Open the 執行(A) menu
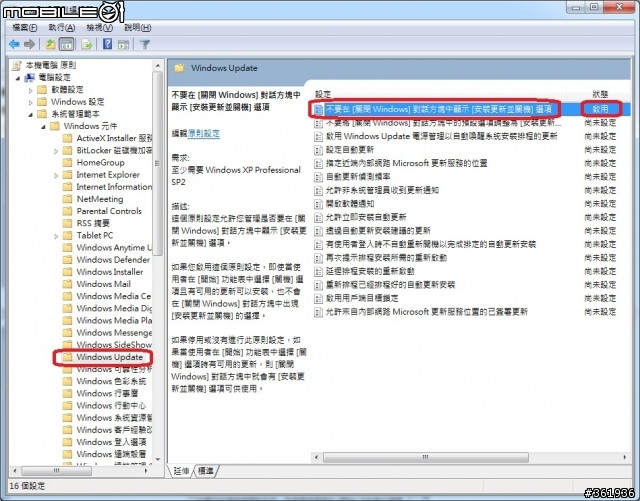The width and height of the screenshot is (640, 501). [61, 27]
